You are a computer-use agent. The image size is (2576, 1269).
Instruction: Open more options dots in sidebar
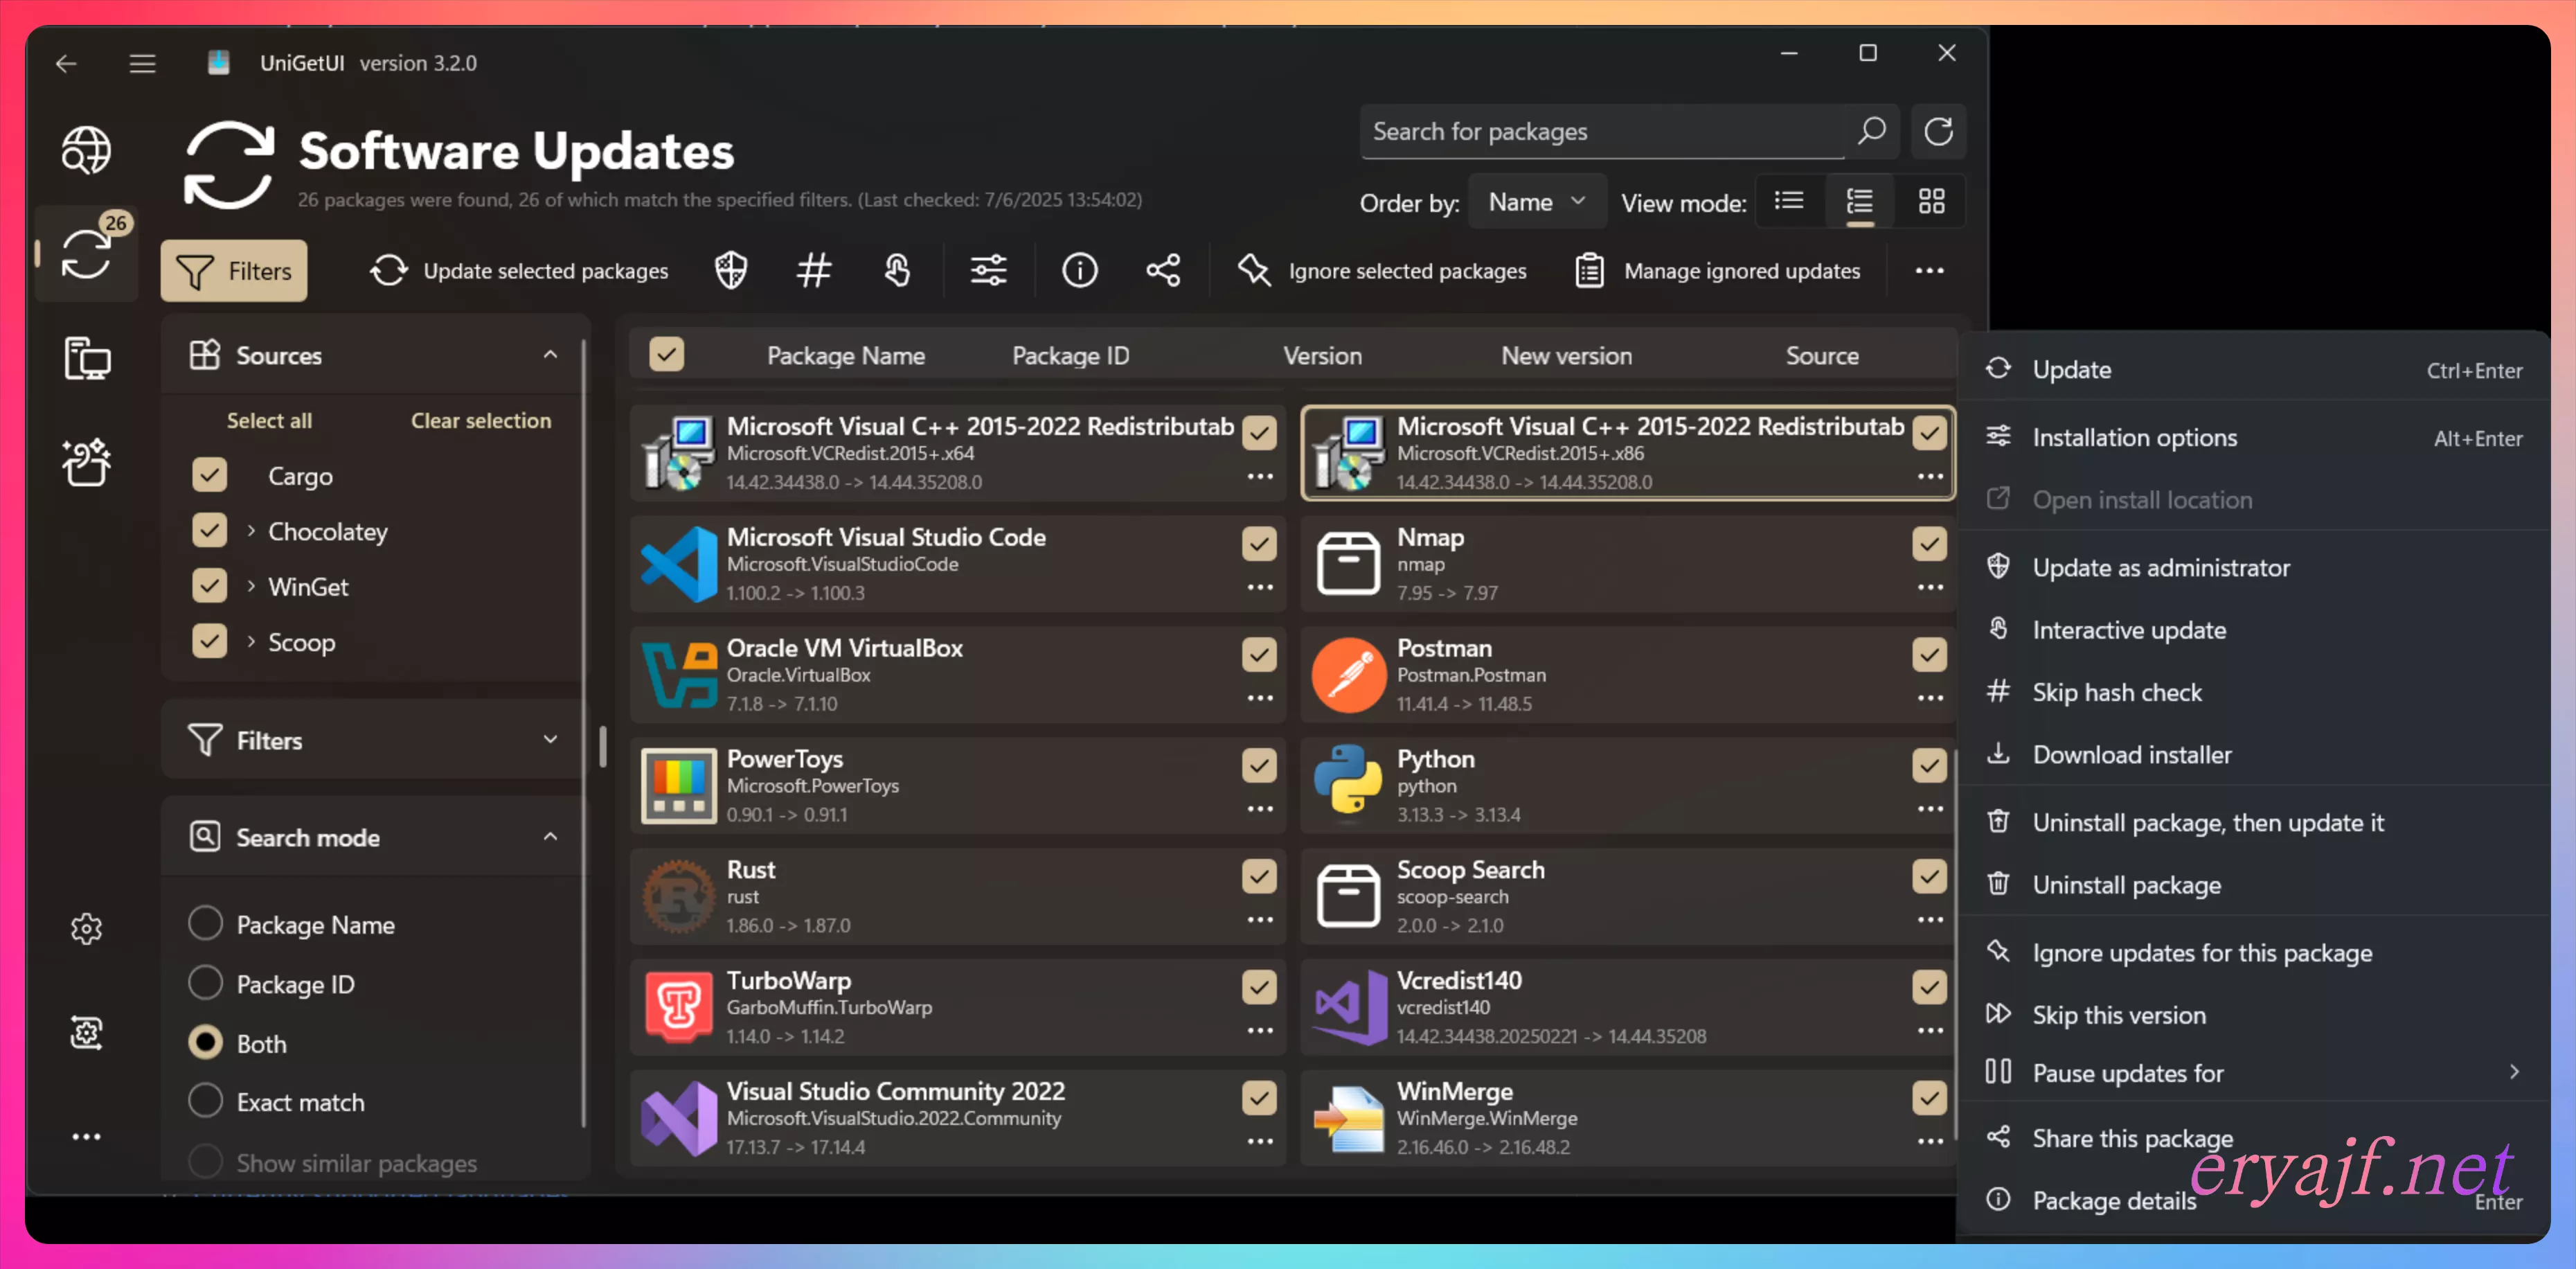[86, 1136]
